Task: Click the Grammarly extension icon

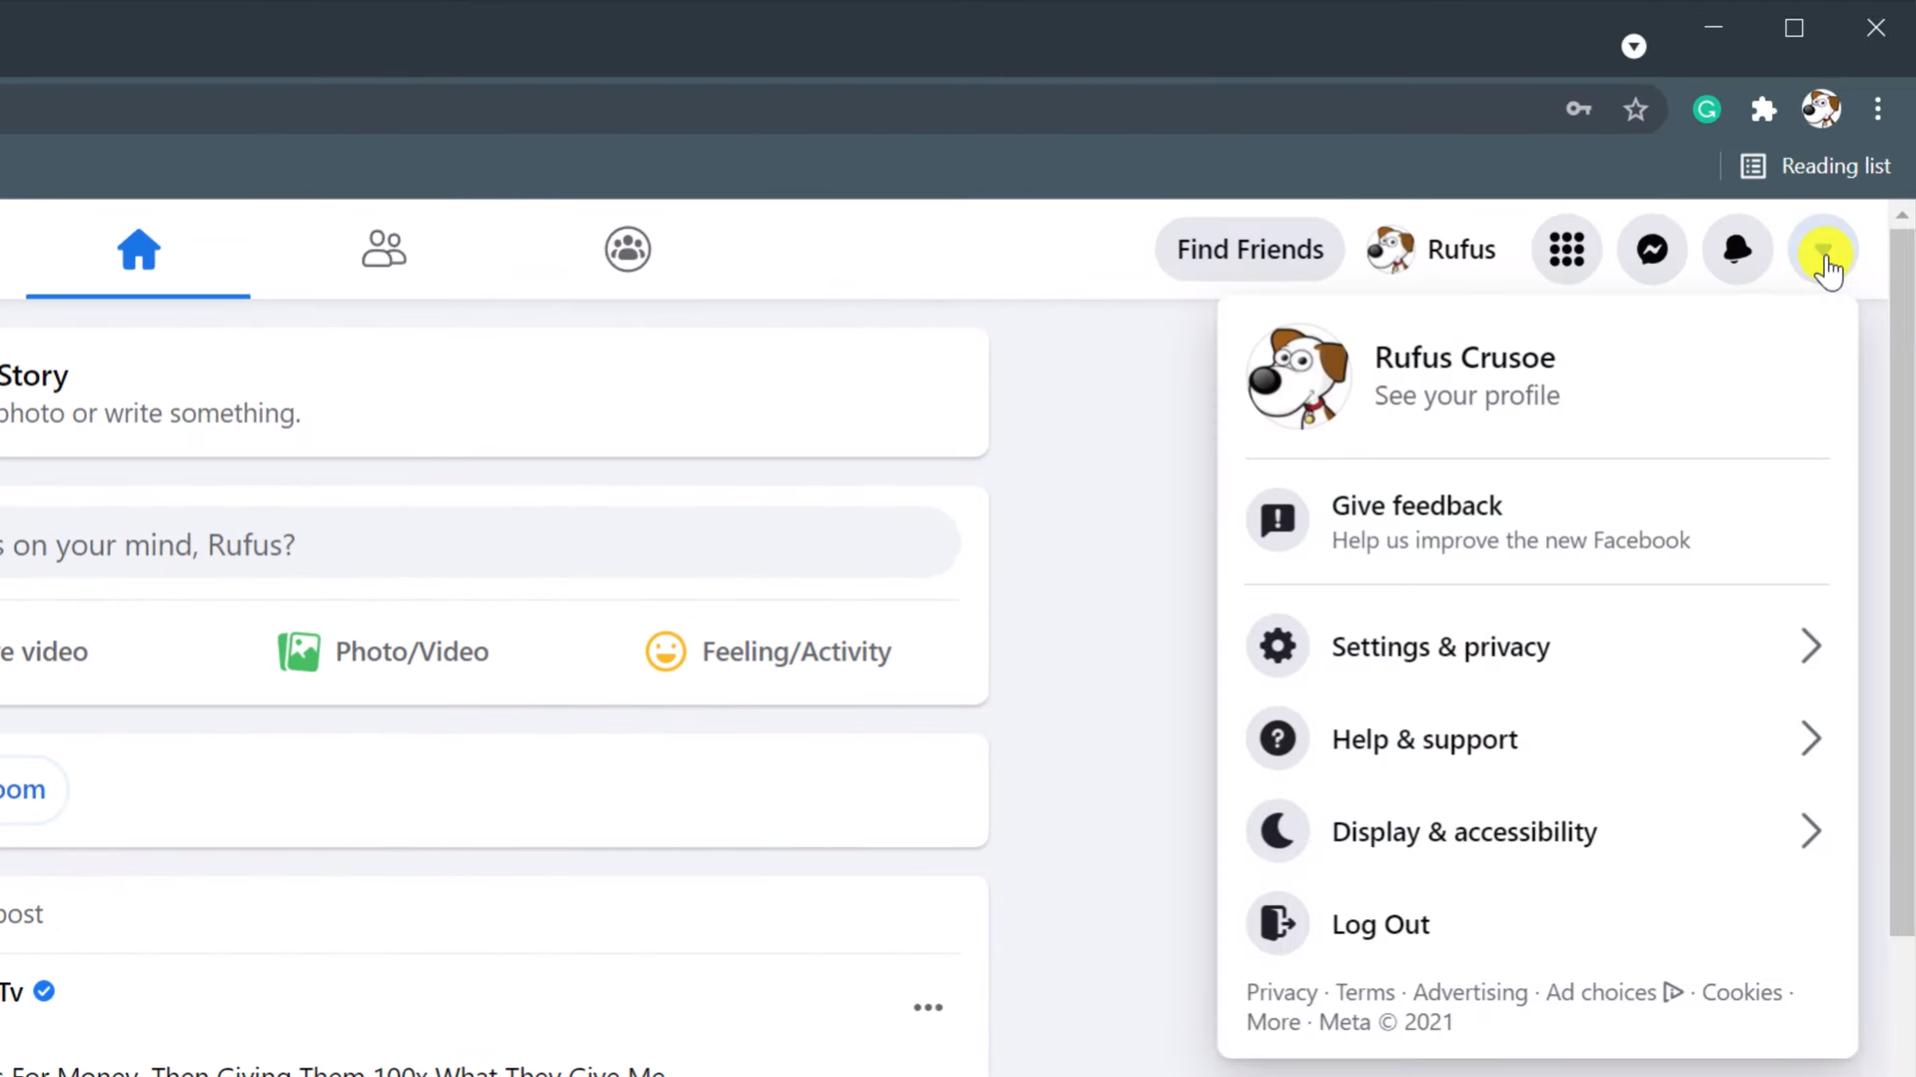Action: pyautogui.click(x=1706, y=109)
